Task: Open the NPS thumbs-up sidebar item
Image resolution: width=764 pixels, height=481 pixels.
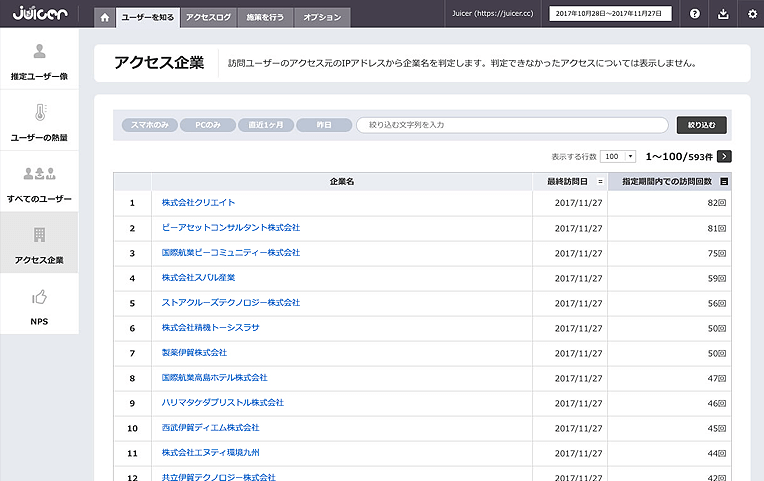Action: coord(39,305)
